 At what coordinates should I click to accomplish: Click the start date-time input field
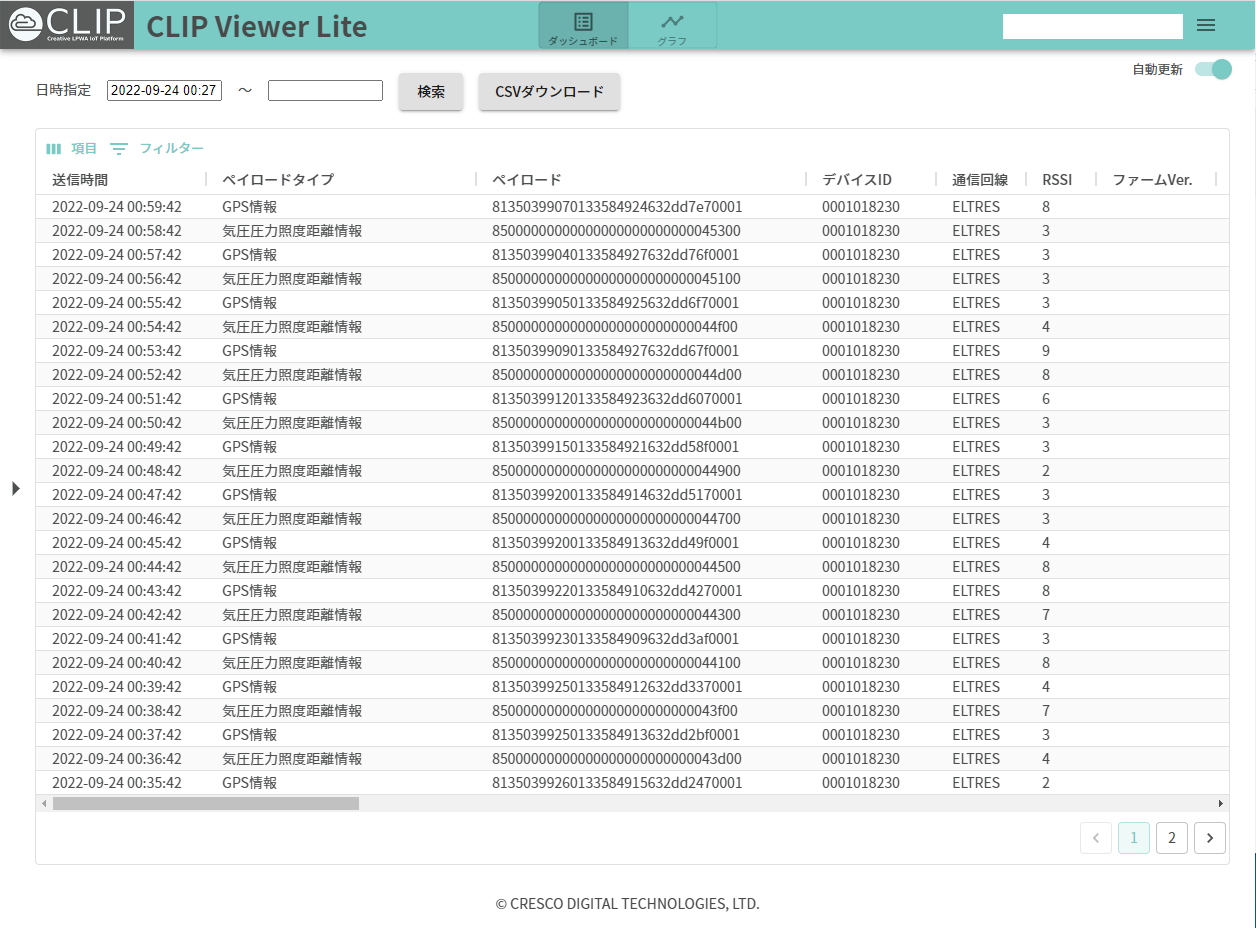tap(164, 90)
